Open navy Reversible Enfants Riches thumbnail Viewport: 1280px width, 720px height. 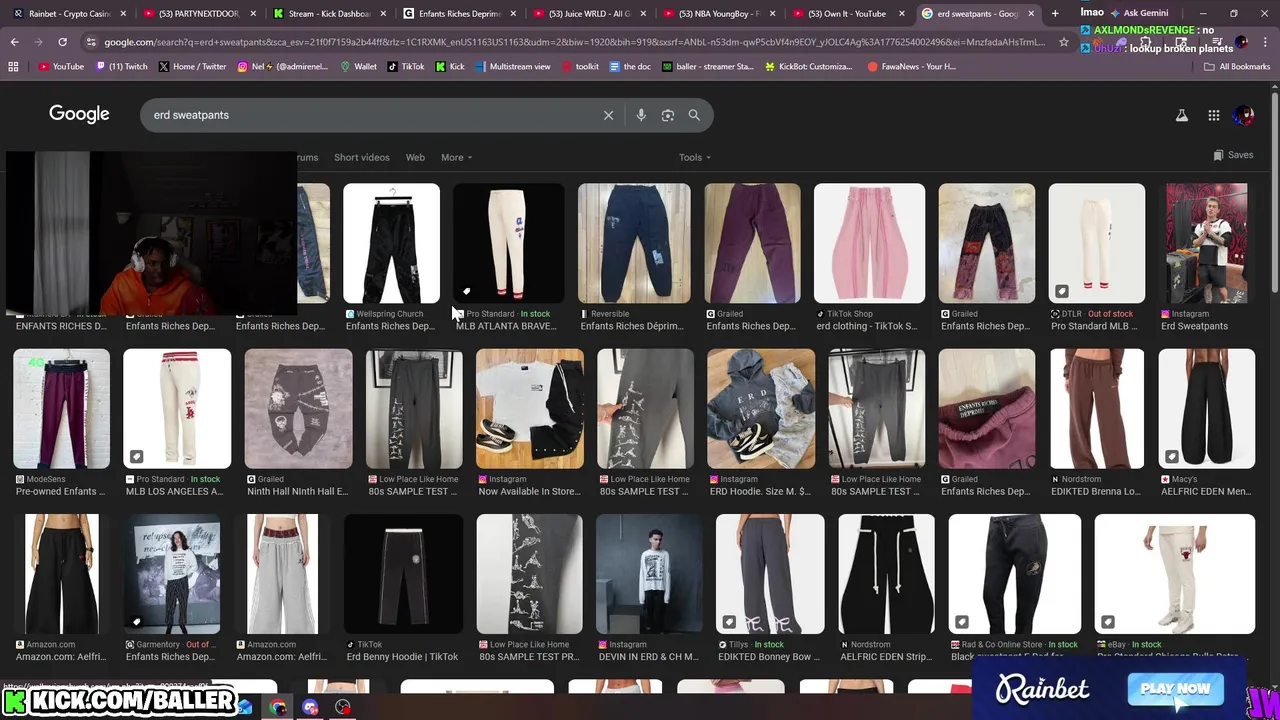pyautogui.click(x=634, y=243)
